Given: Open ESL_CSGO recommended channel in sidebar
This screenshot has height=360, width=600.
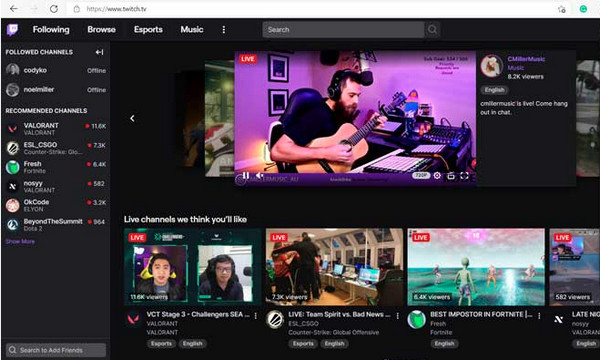Looking at the screenshot, I should click(56, 148).
